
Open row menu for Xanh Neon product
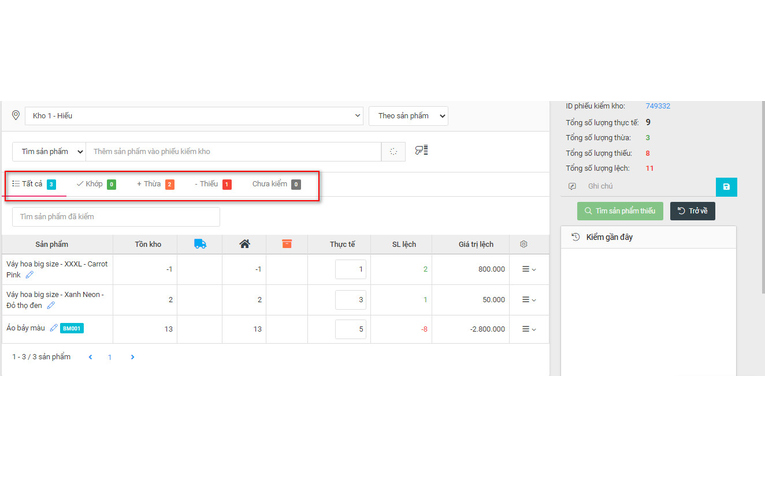coord(529,299)
